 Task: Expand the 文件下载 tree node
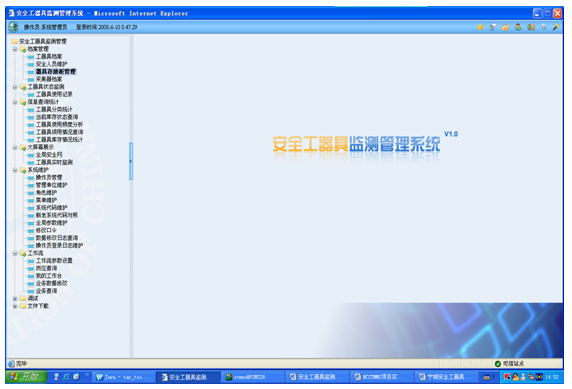tap(15, 306)
